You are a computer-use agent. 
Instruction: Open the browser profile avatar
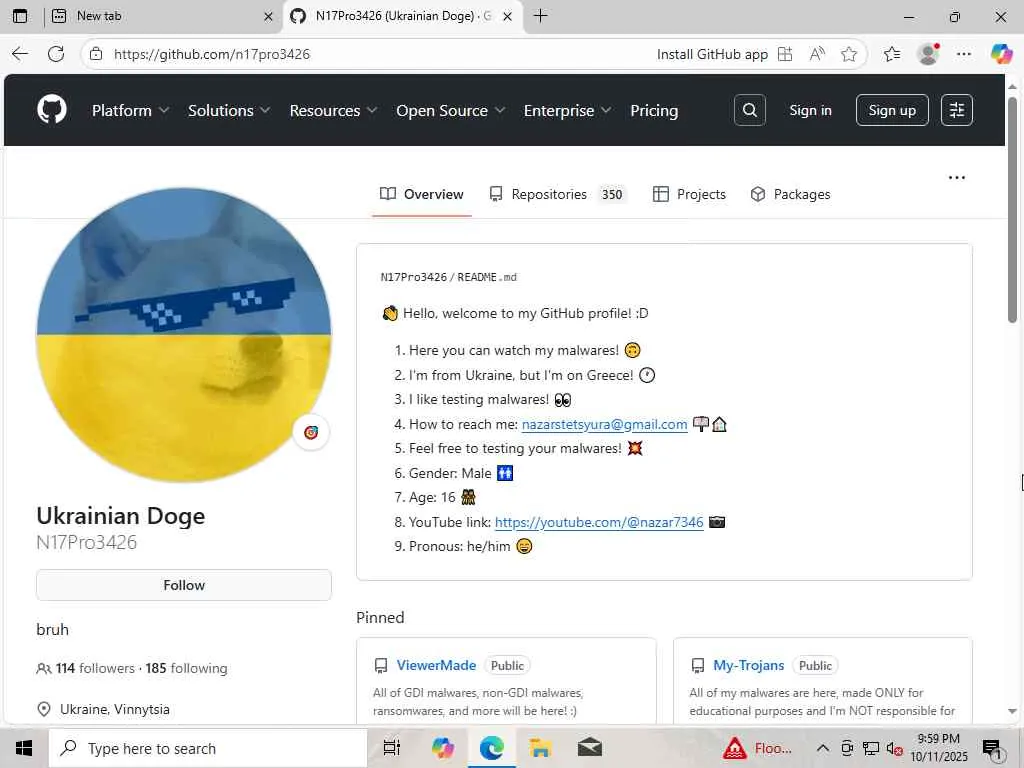tap(928, 54)
